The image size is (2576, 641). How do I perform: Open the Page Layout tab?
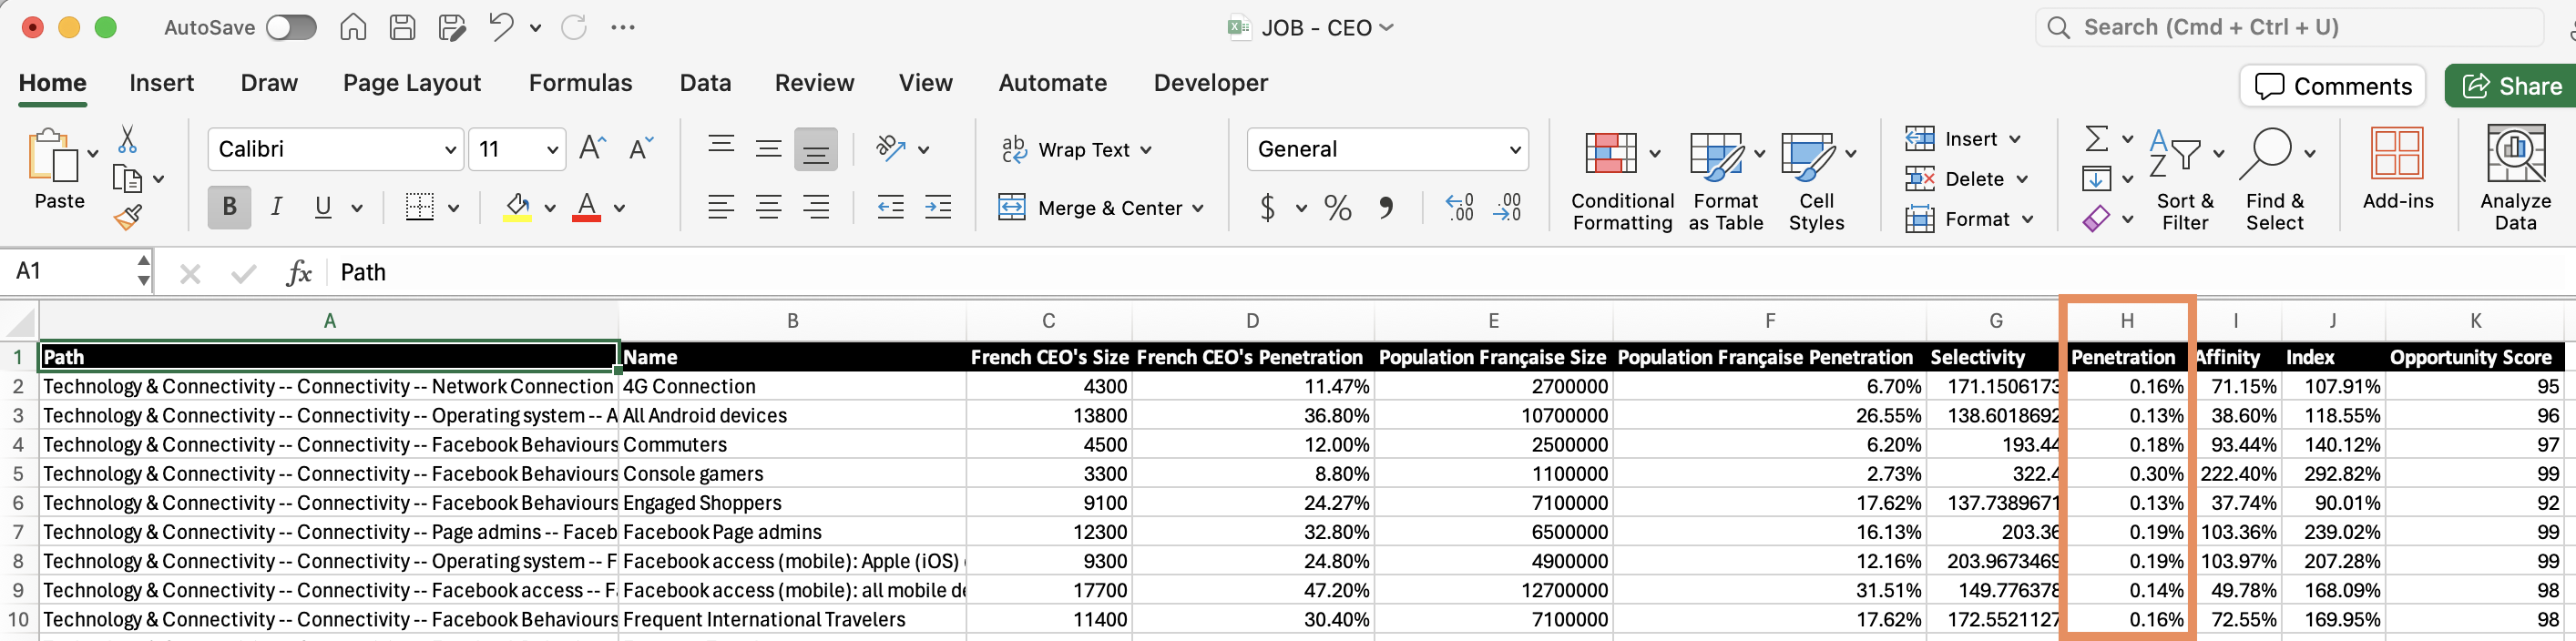pos(412,83)
